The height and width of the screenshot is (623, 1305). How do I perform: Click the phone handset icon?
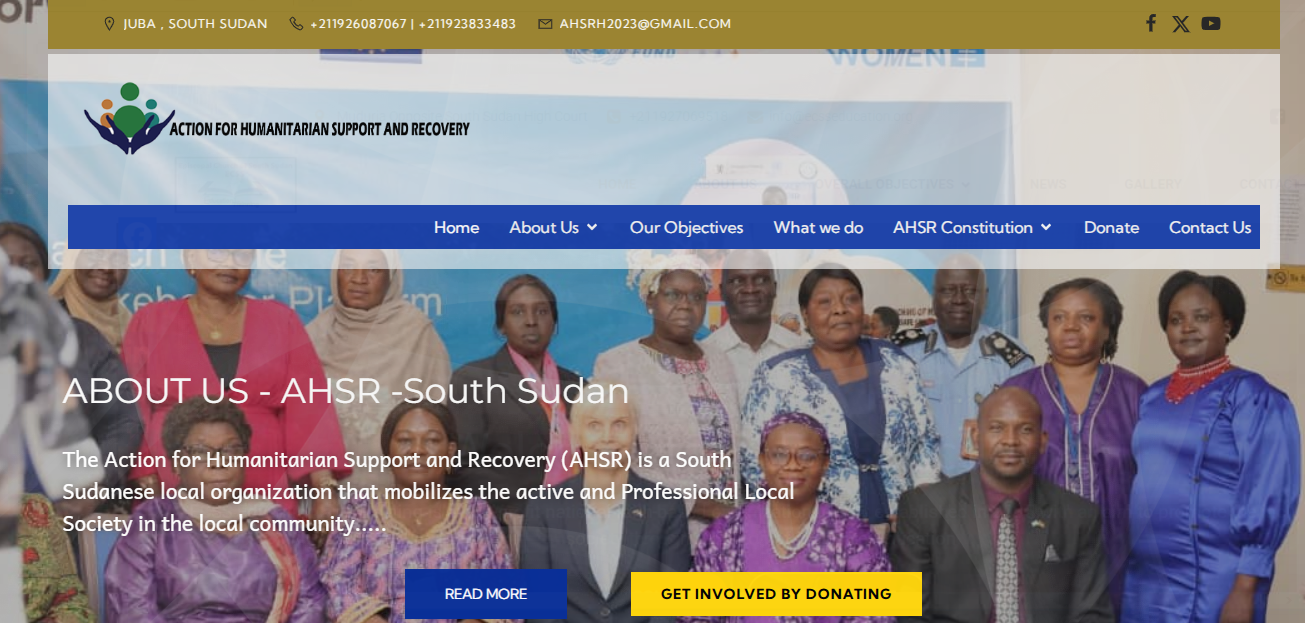296,23
